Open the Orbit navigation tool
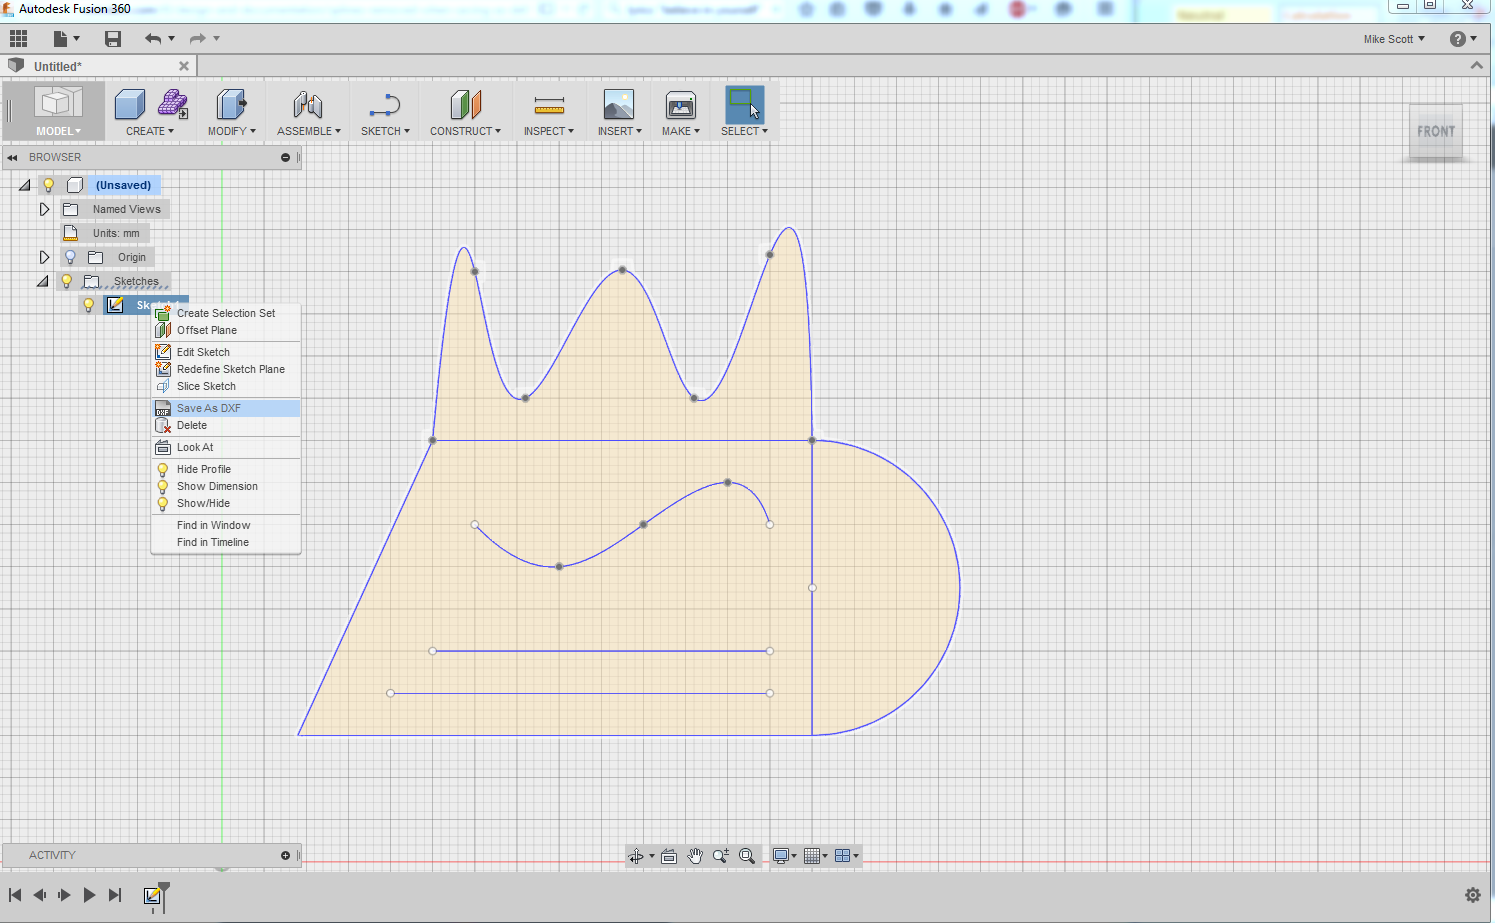 coord(636,856)
